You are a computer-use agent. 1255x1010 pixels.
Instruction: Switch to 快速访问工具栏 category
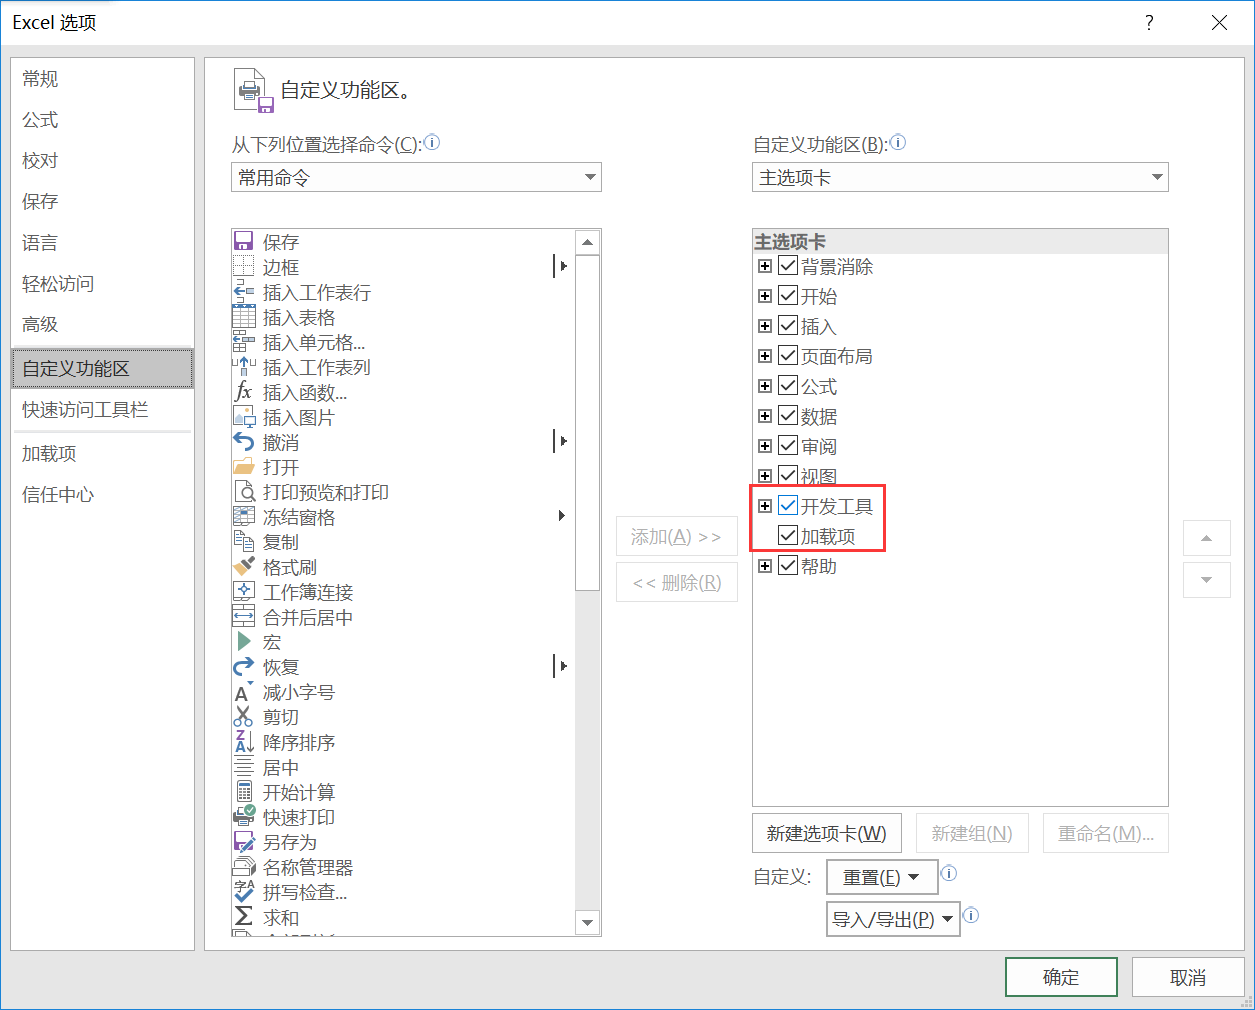102,409
